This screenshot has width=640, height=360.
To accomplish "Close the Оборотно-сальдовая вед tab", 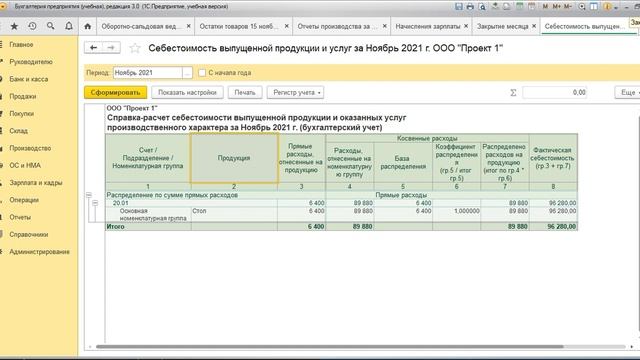I will click(189, 26).
